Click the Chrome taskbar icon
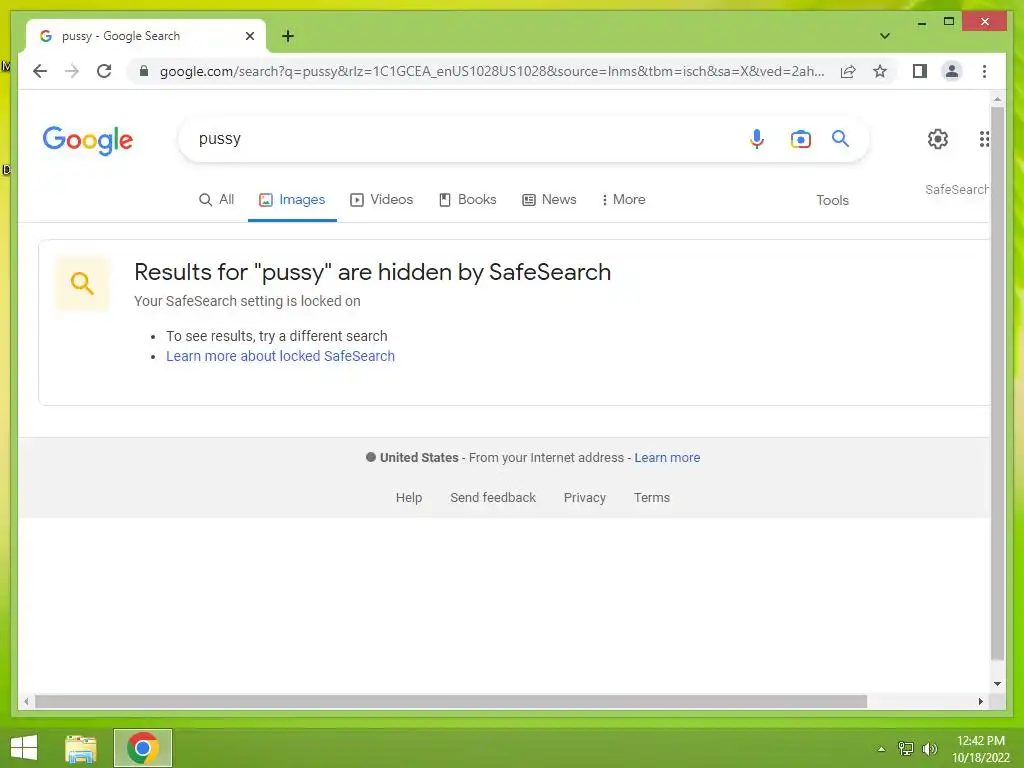 tap(142, 748)
